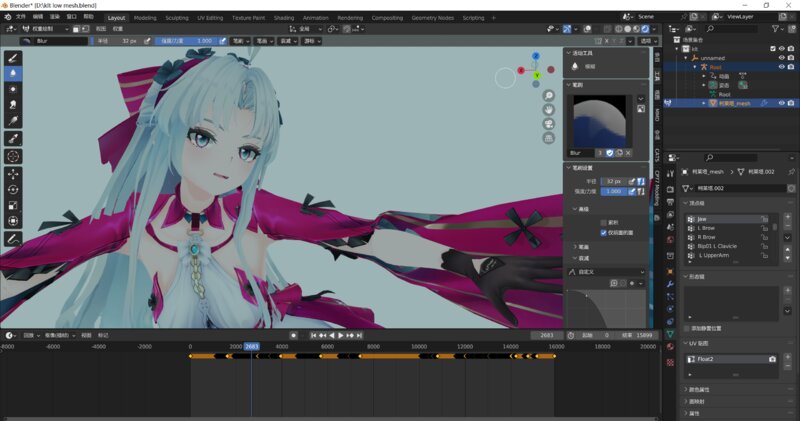
Task: Open the Tool properties tab (wrench-screwdriver)
Action: [670, 174]
